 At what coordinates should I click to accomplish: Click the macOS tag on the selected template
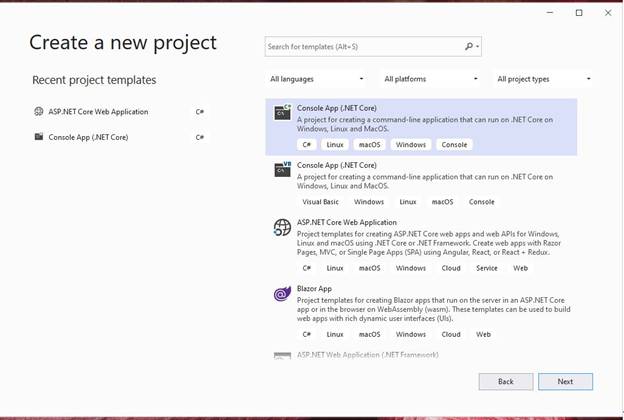click(369, 145)
